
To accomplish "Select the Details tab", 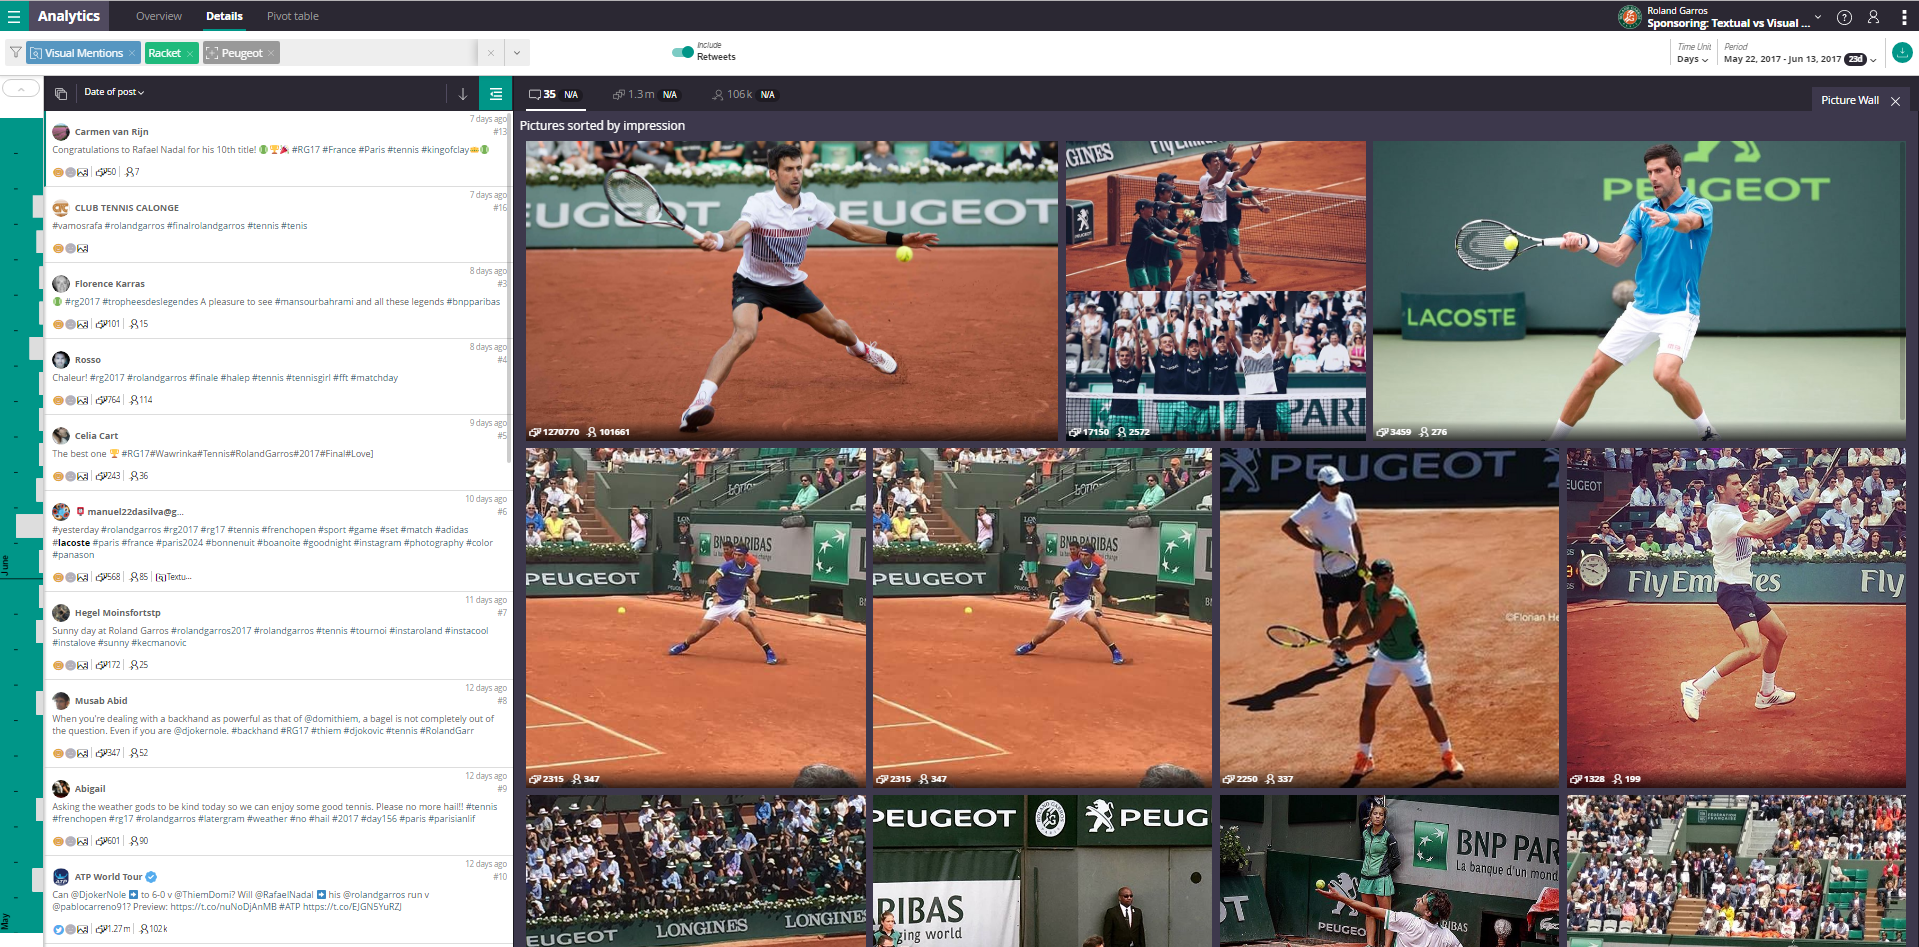I will 224,16.
